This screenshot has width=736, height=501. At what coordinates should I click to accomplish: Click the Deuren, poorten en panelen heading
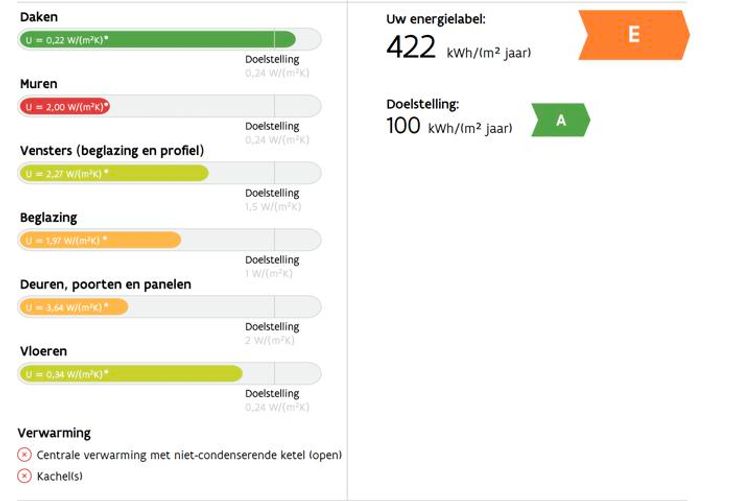106,285
